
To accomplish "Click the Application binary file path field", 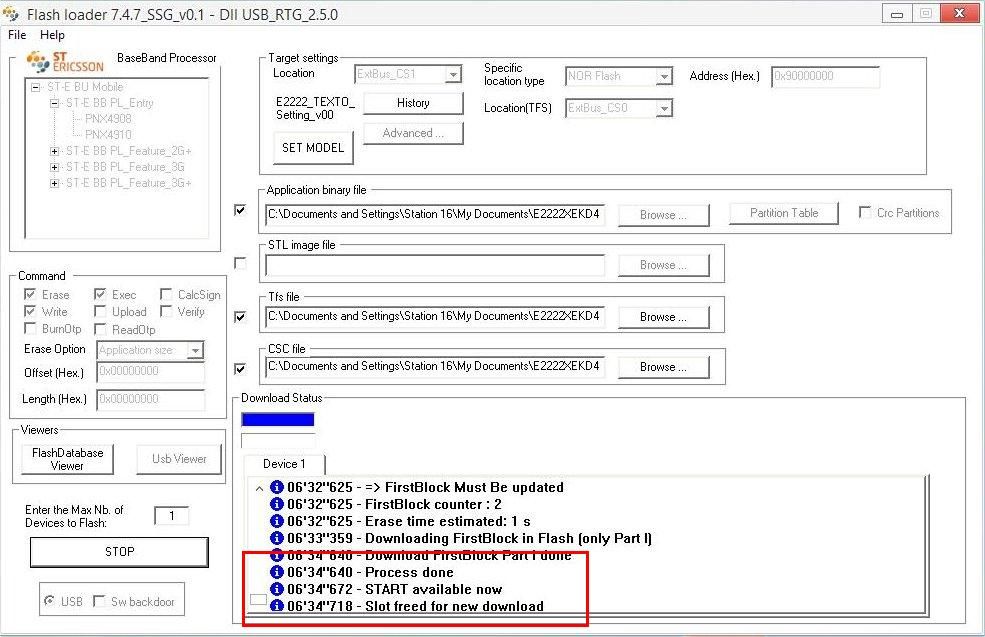I will click(x=435, y=214).
